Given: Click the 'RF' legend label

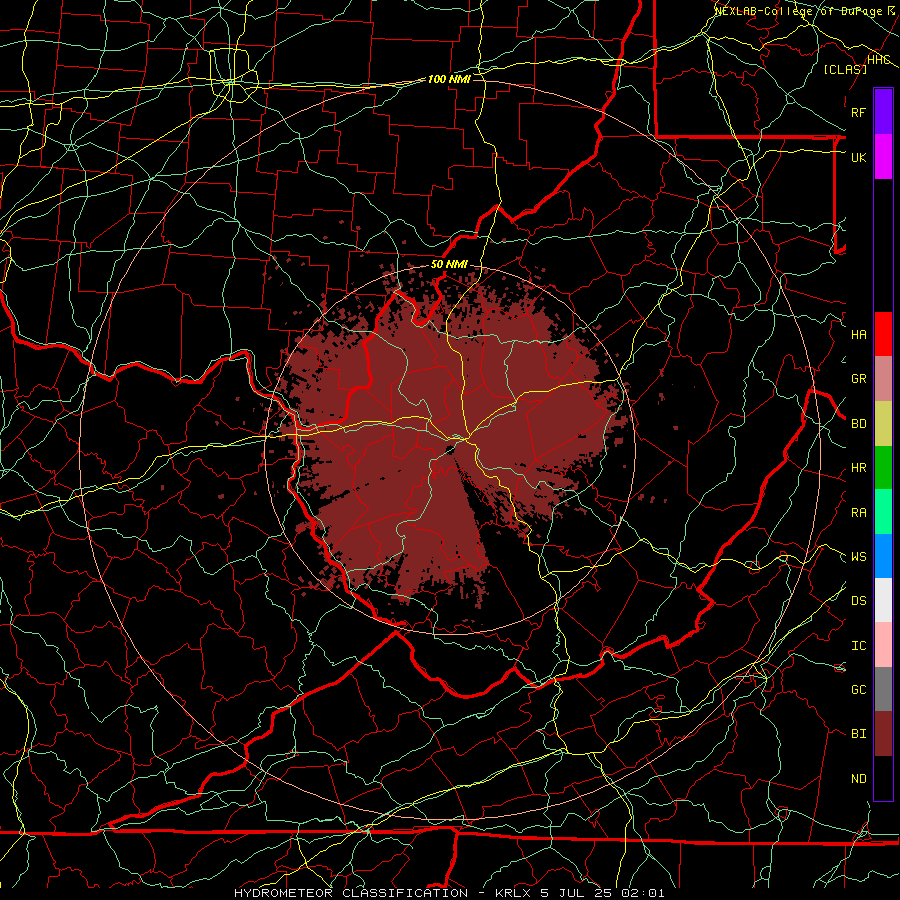Looking at the screenshot, I should [859, 112].
